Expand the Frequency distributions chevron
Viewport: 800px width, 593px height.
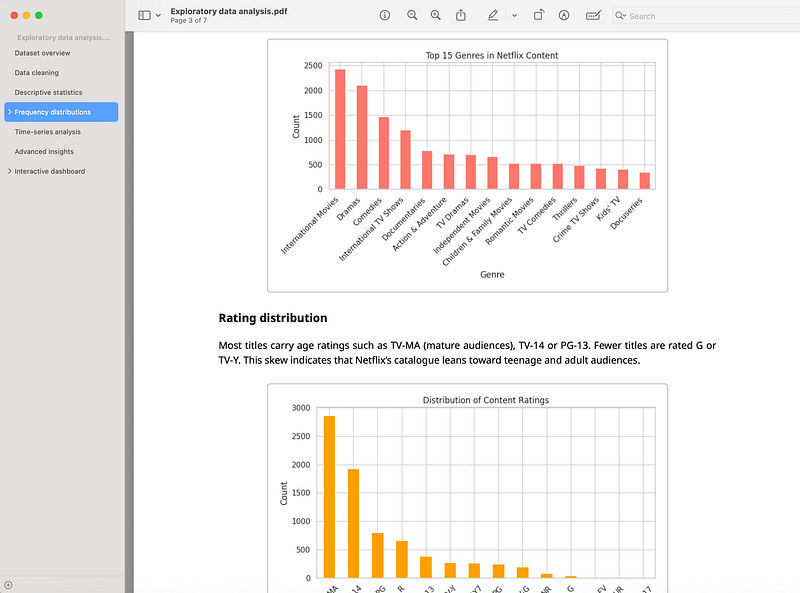coord(9,112)
